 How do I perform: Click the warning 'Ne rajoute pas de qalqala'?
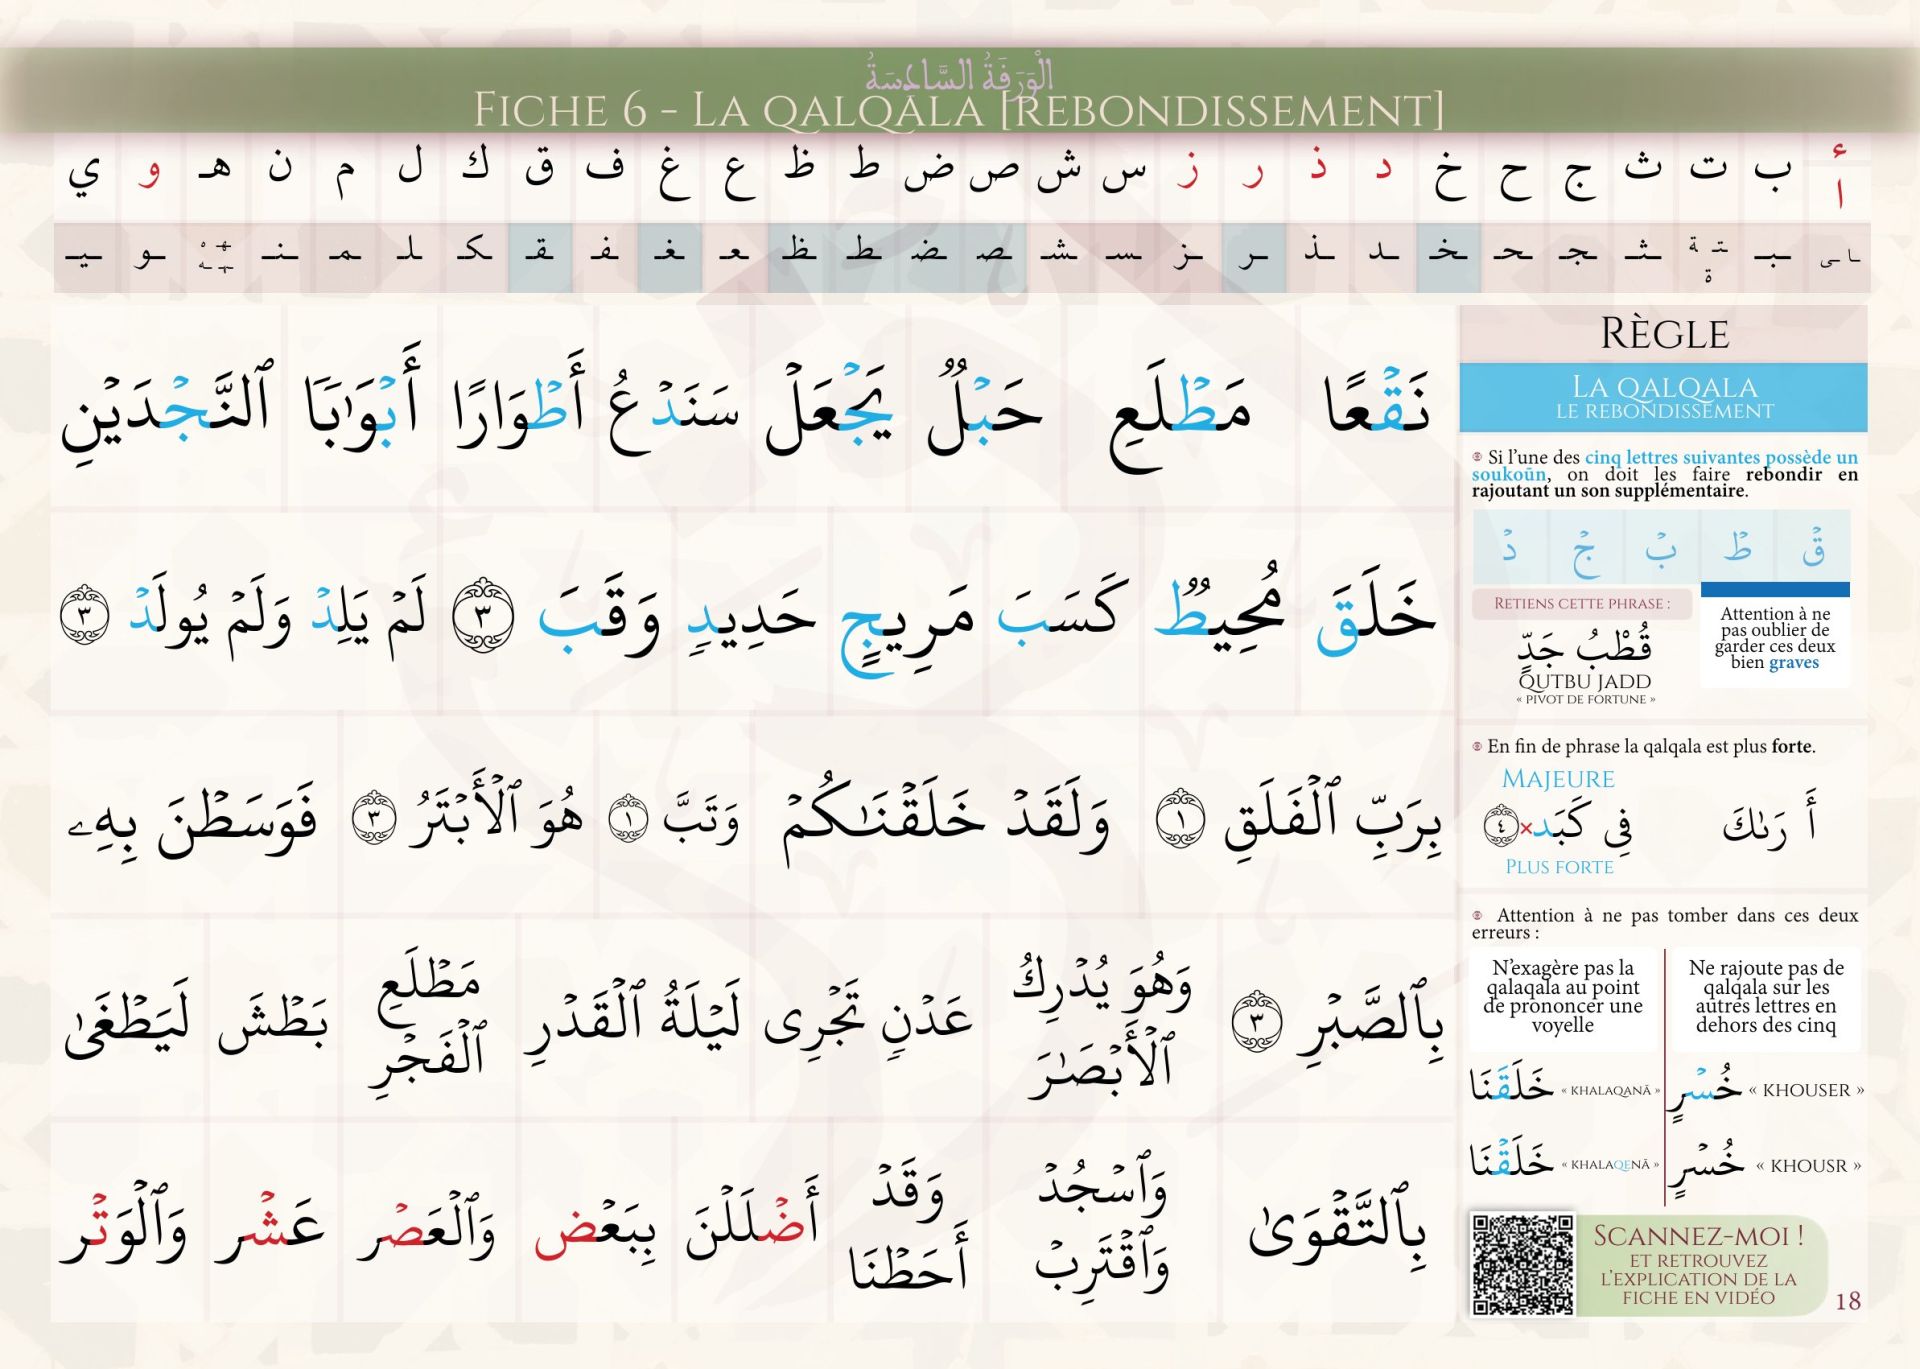tap(1766, 996)
